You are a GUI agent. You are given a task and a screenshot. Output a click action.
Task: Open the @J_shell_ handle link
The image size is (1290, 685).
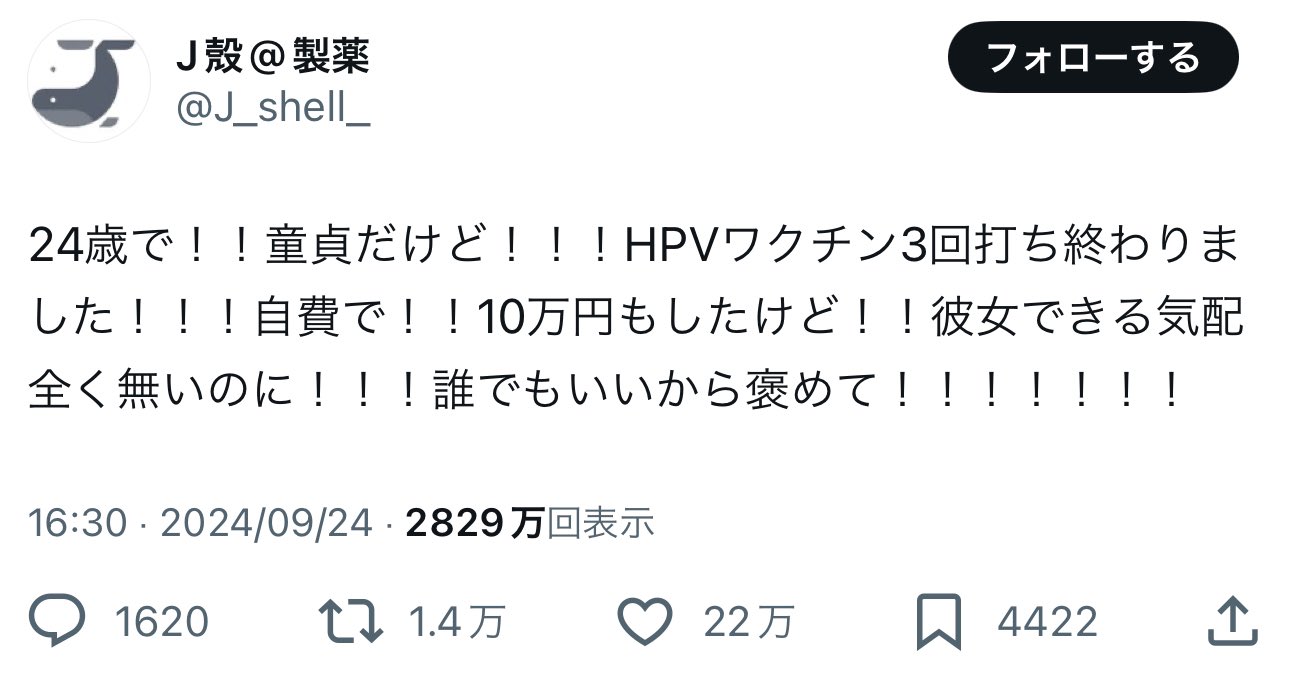pos(273,109)
